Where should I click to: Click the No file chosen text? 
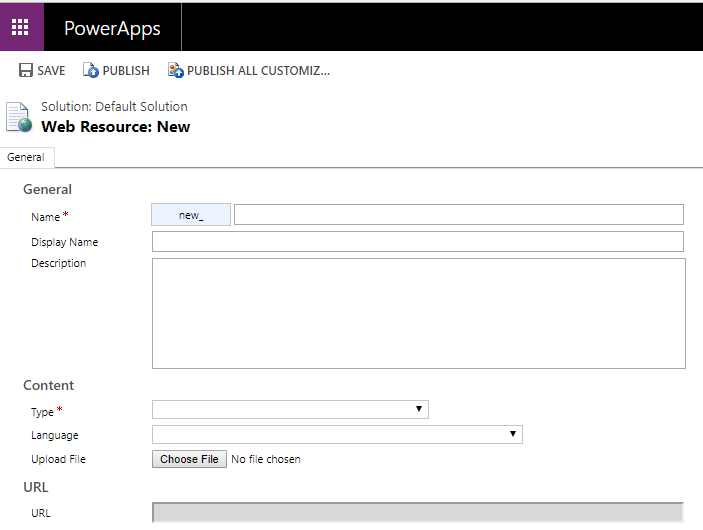pos(266,459)
